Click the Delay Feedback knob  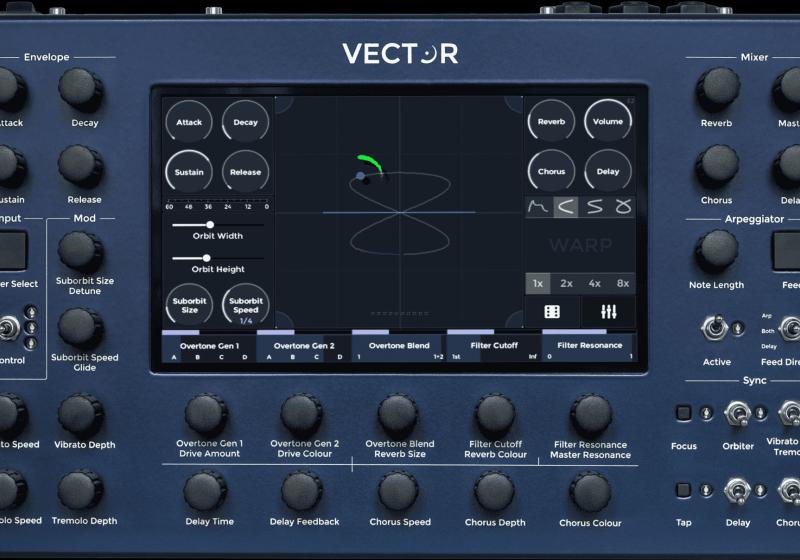302,492
